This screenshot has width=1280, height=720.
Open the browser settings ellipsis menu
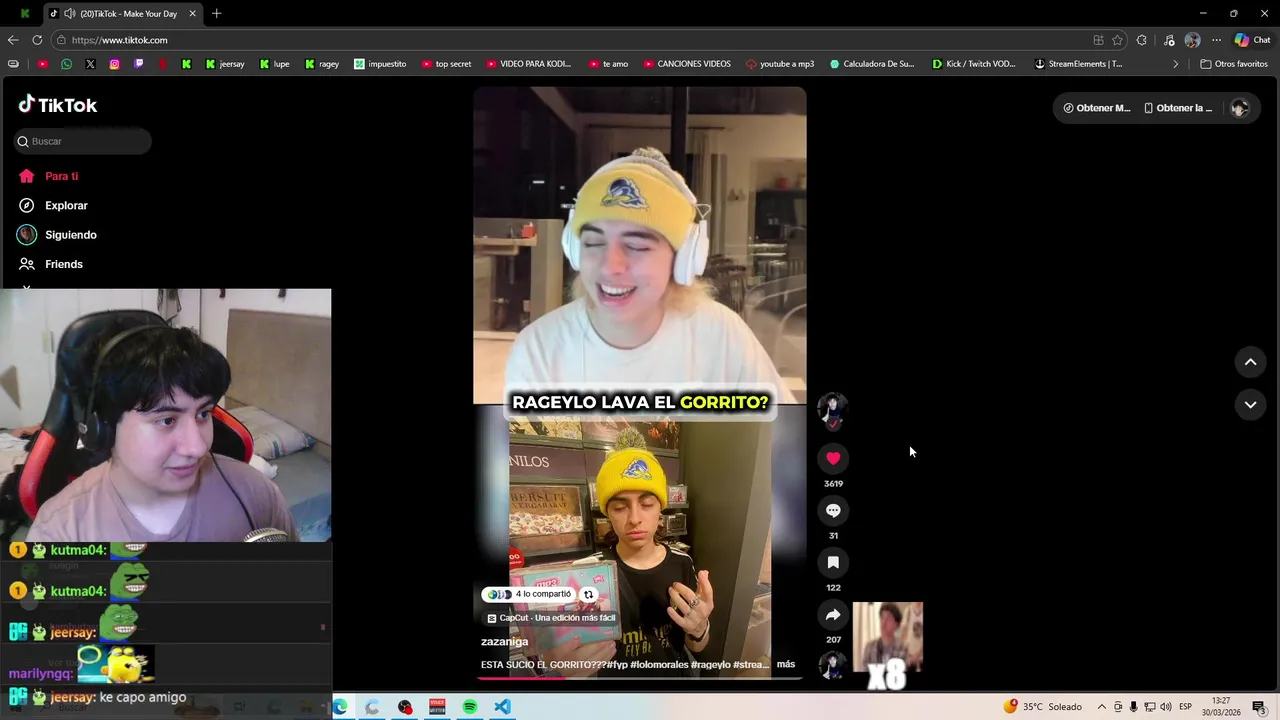tap(1216, 40)
